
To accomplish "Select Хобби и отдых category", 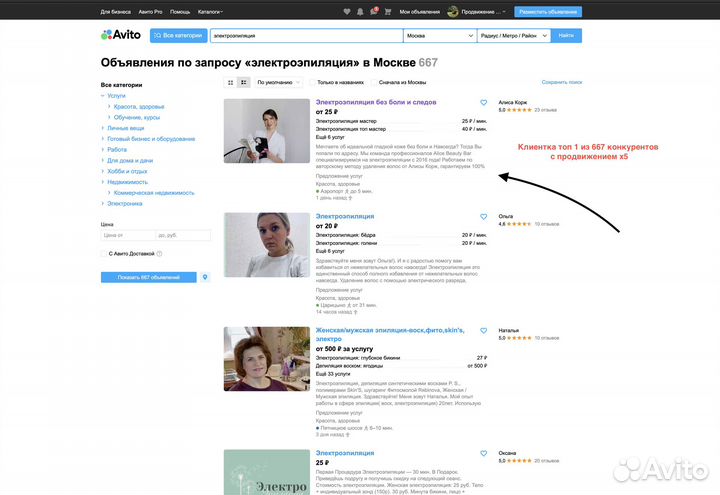I will 127,171.
